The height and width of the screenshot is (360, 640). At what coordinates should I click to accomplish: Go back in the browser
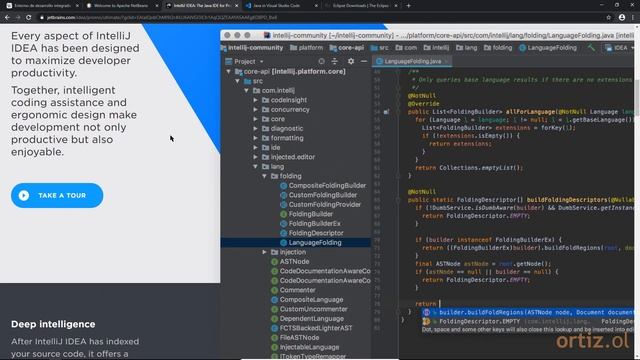click(7, 18)
